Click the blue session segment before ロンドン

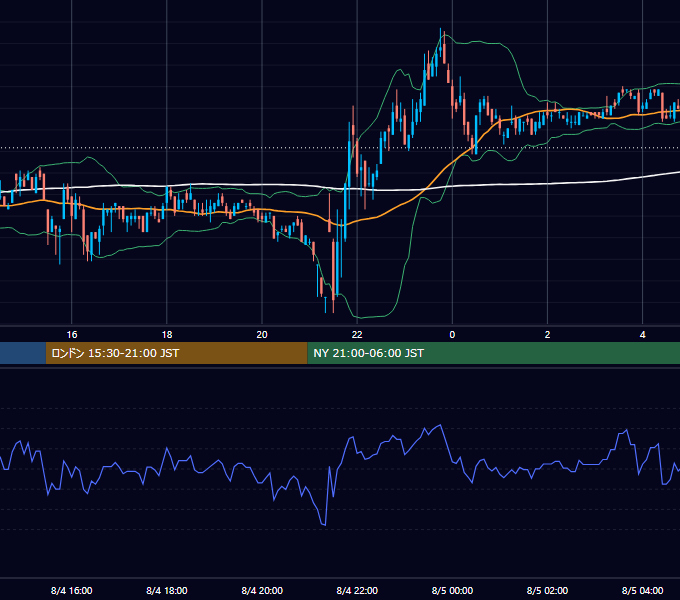click(x=23, y=353)
